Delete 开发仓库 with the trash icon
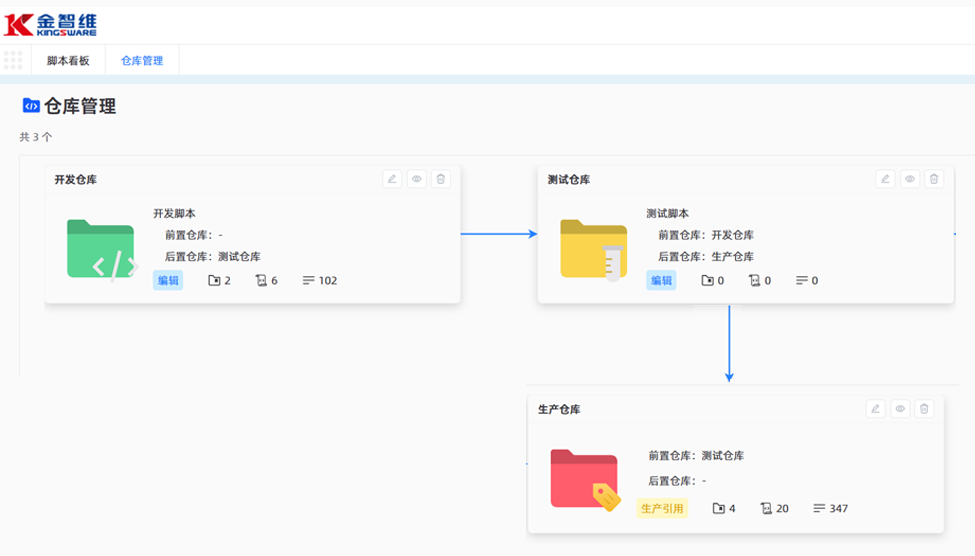This screenshot has height=556, width=975. [441, 179]
